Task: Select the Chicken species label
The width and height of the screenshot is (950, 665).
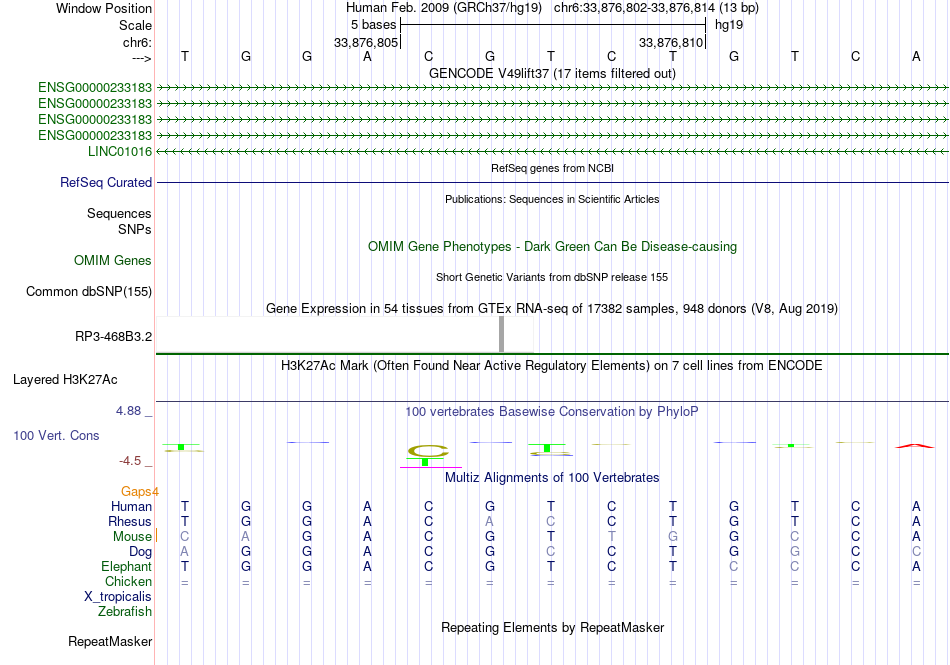Action: click(x=128, y=581)
